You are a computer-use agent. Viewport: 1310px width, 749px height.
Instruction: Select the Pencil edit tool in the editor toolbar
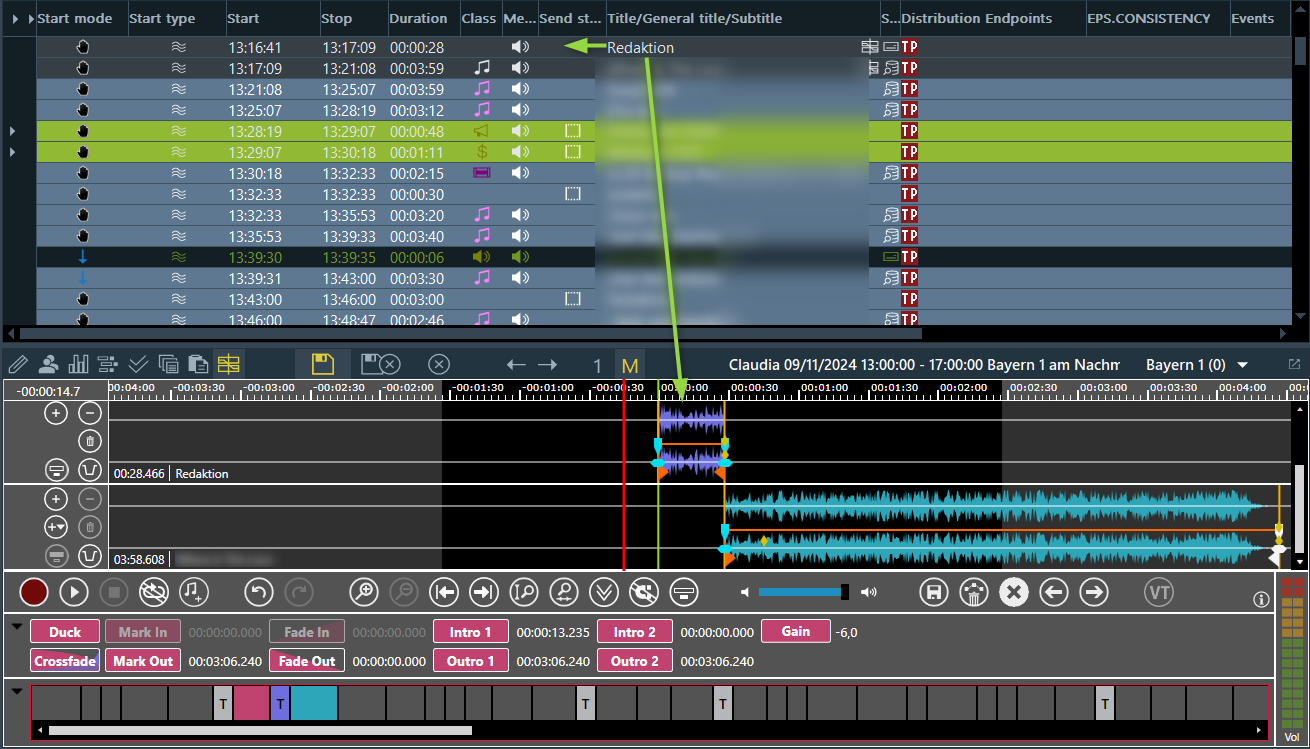coord(17,364)
